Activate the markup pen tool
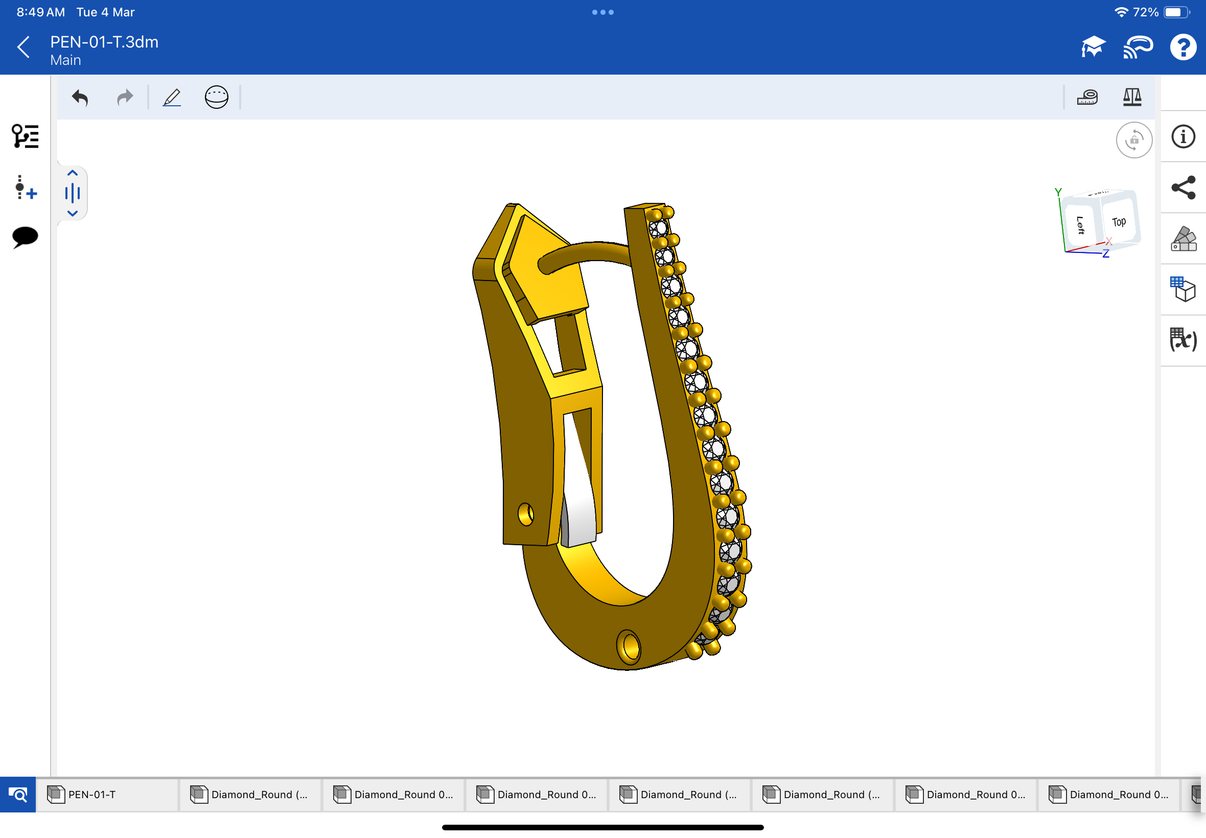Viewport: 1206px width, 838px height. coord(171,97)
